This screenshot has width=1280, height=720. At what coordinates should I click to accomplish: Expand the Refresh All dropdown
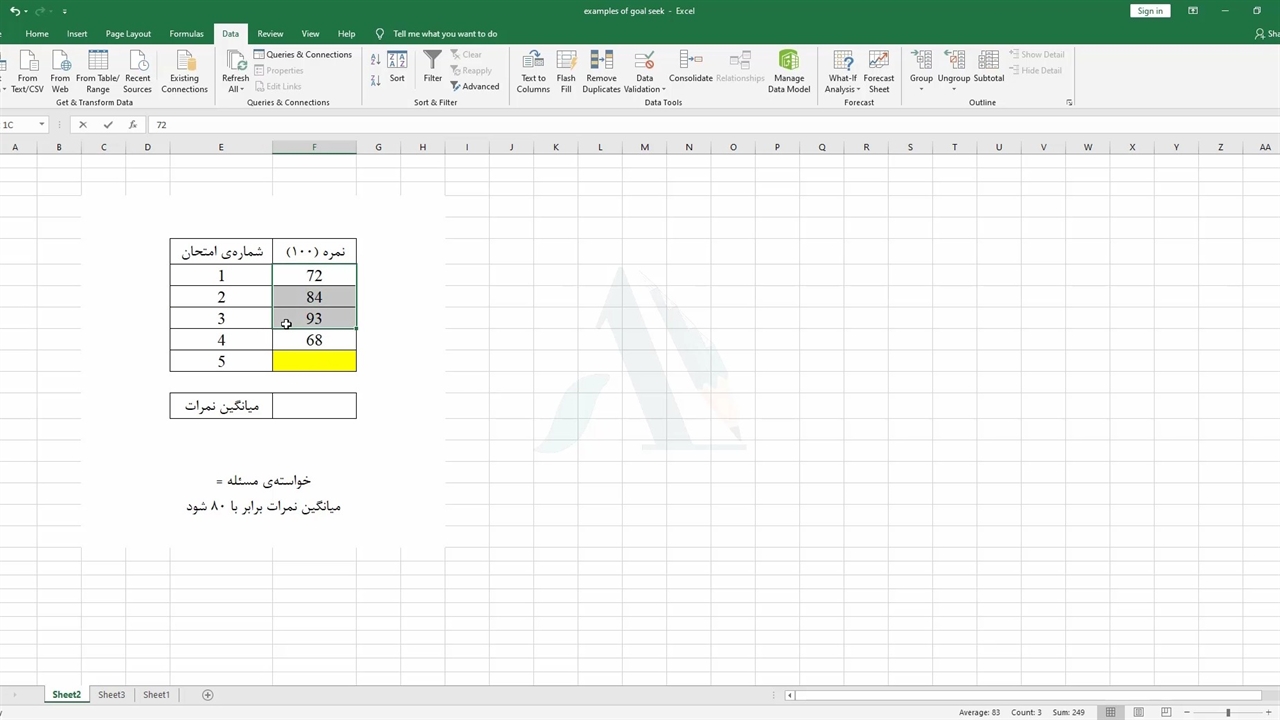pyautogui.click(x=235, y=89)
